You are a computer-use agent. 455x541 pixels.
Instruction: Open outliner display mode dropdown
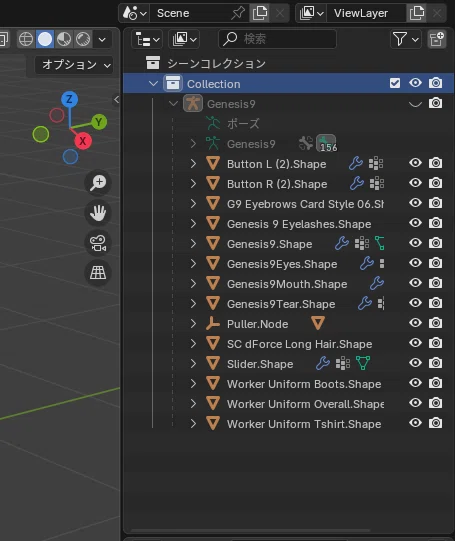click(x=184, y=39)
